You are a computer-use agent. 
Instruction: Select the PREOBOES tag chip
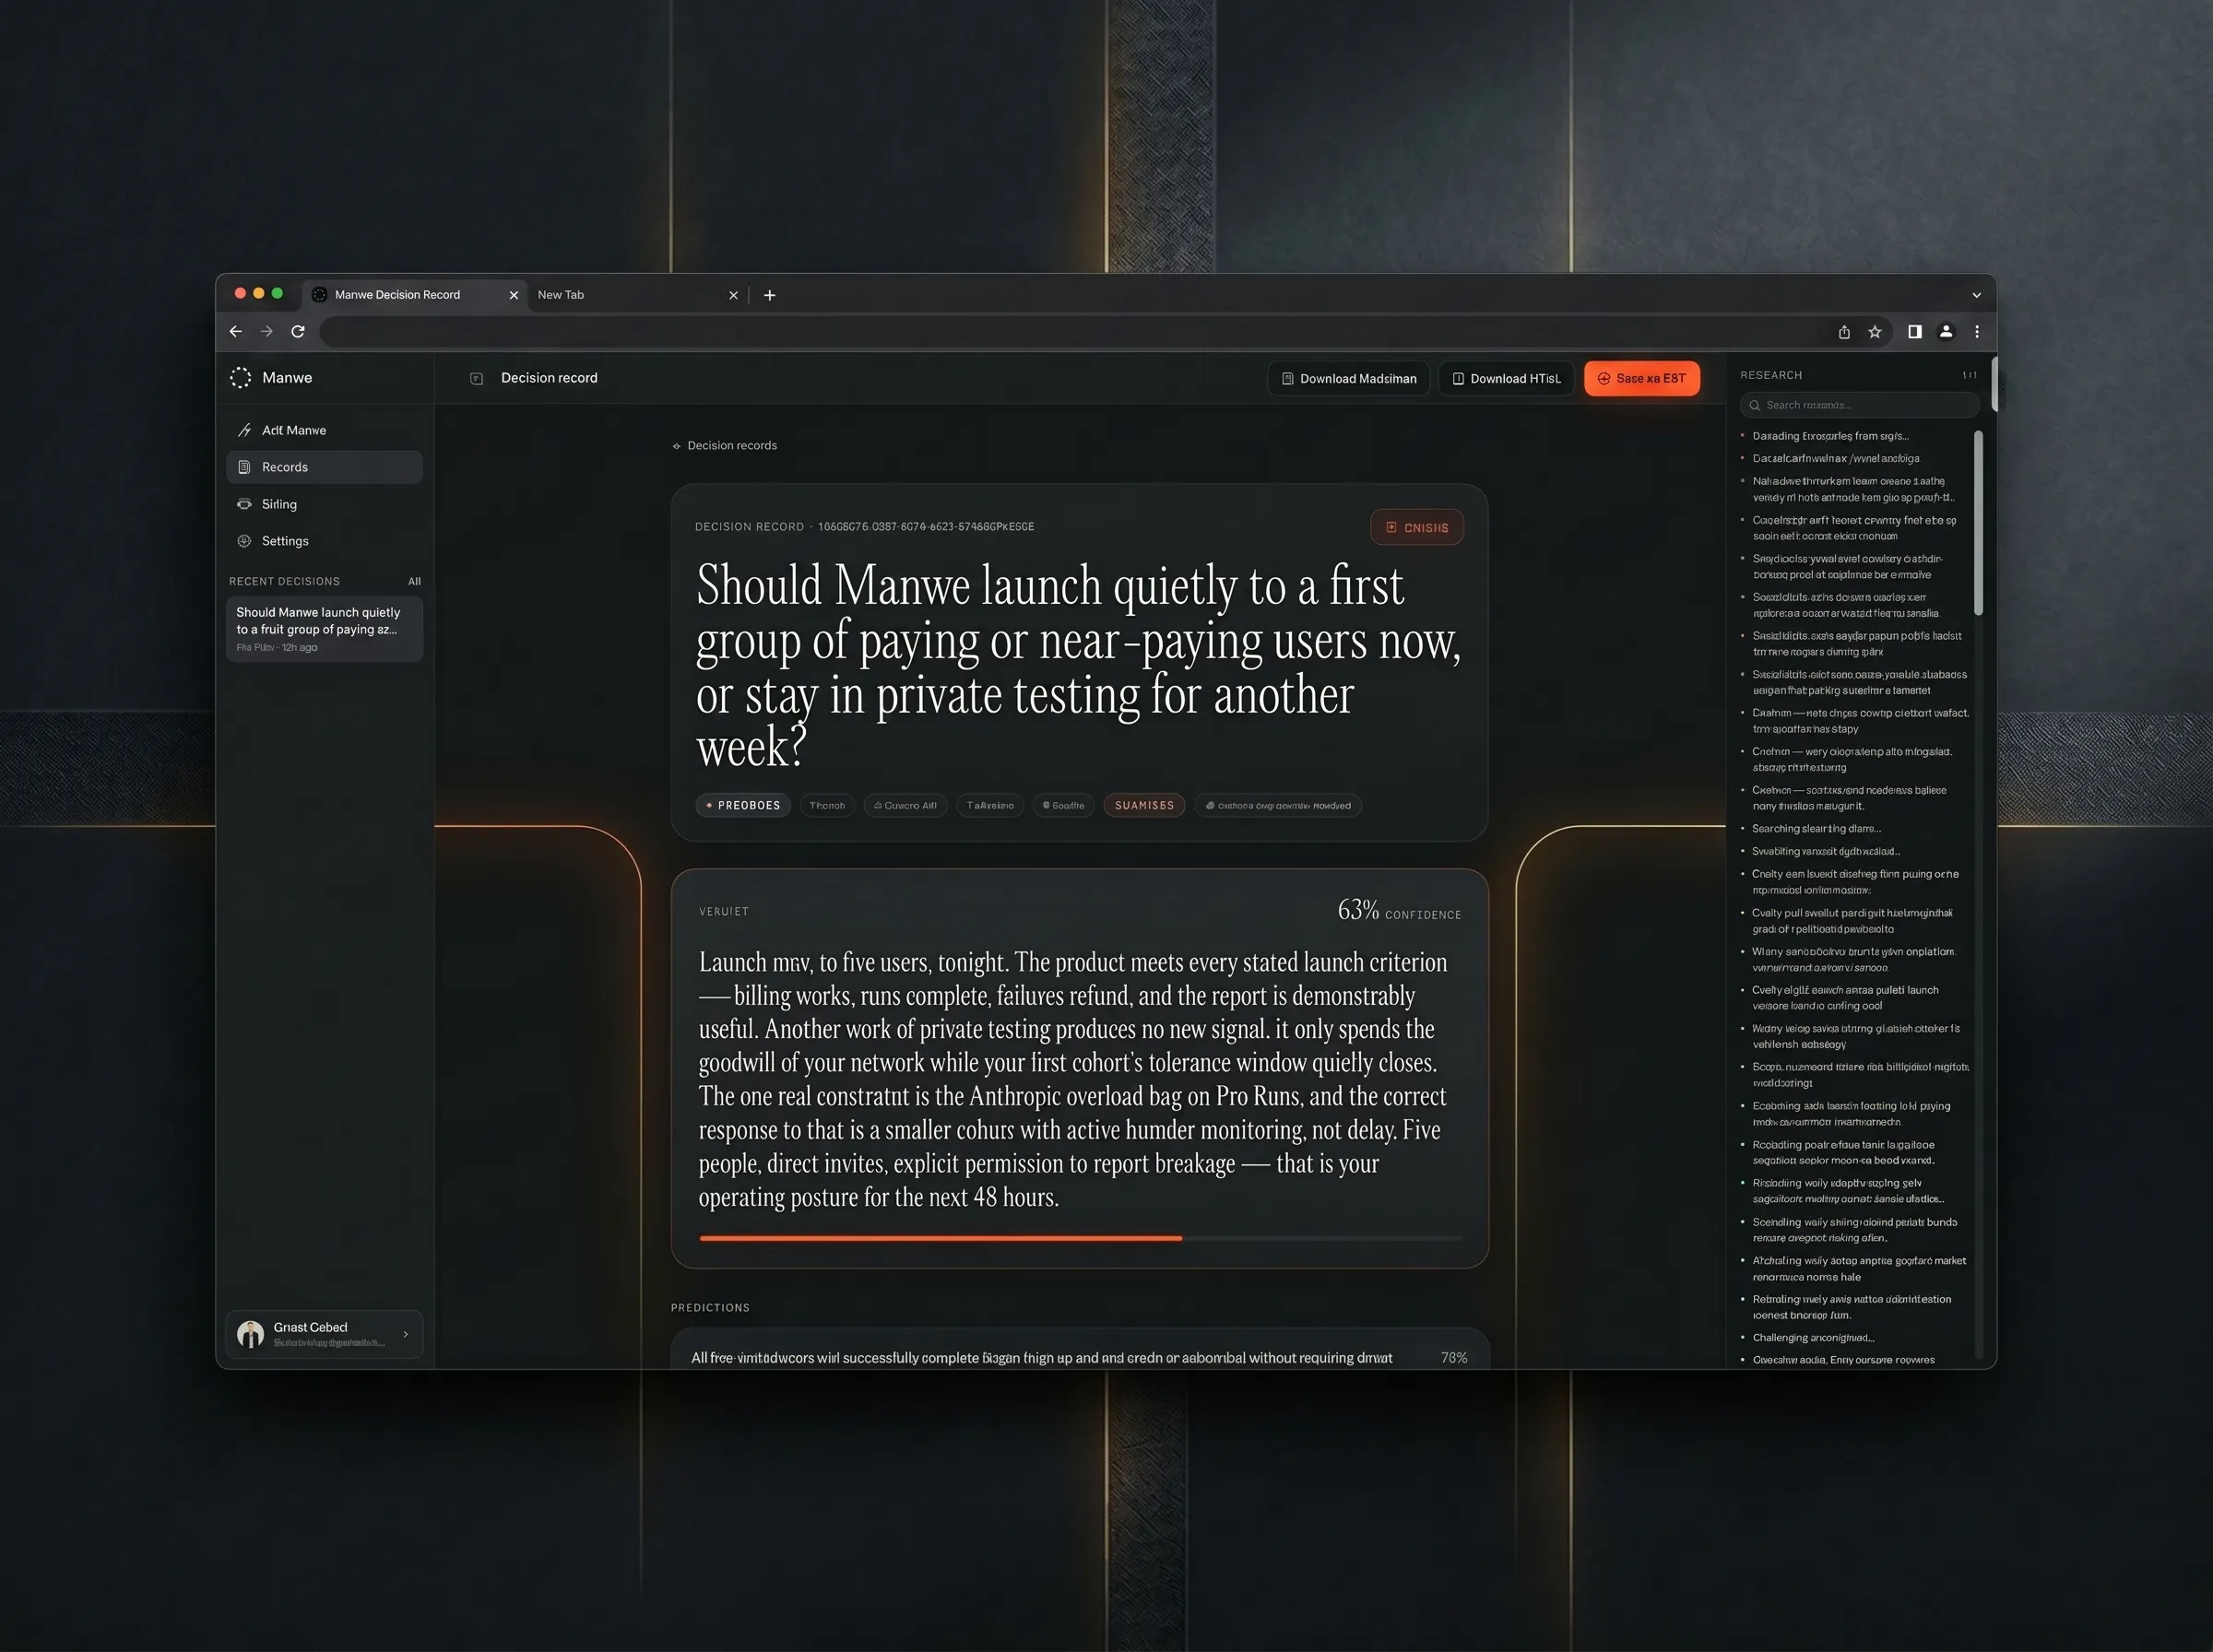[x=743, y=805]
